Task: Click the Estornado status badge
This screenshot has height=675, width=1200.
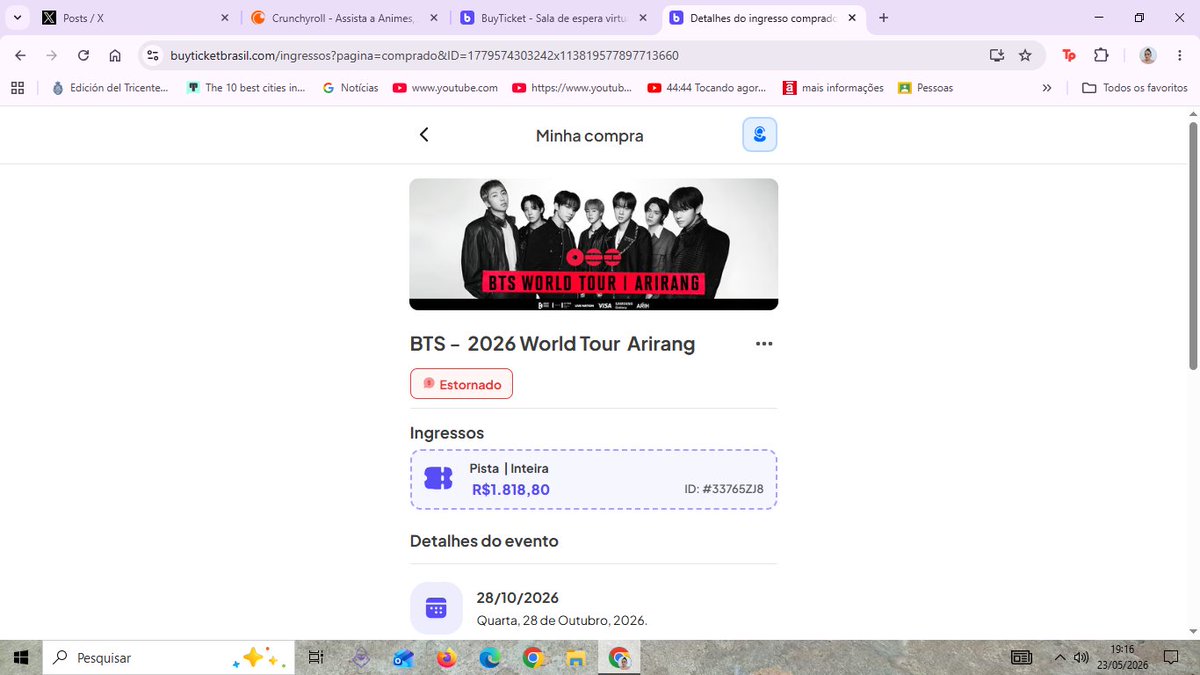Action: (x=461, y=384)
